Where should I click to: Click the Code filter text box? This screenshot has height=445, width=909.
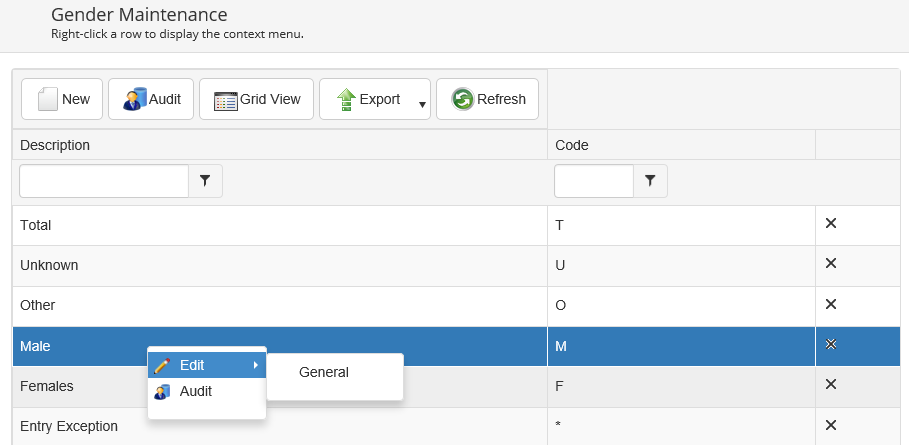click(x=594, y=181)
